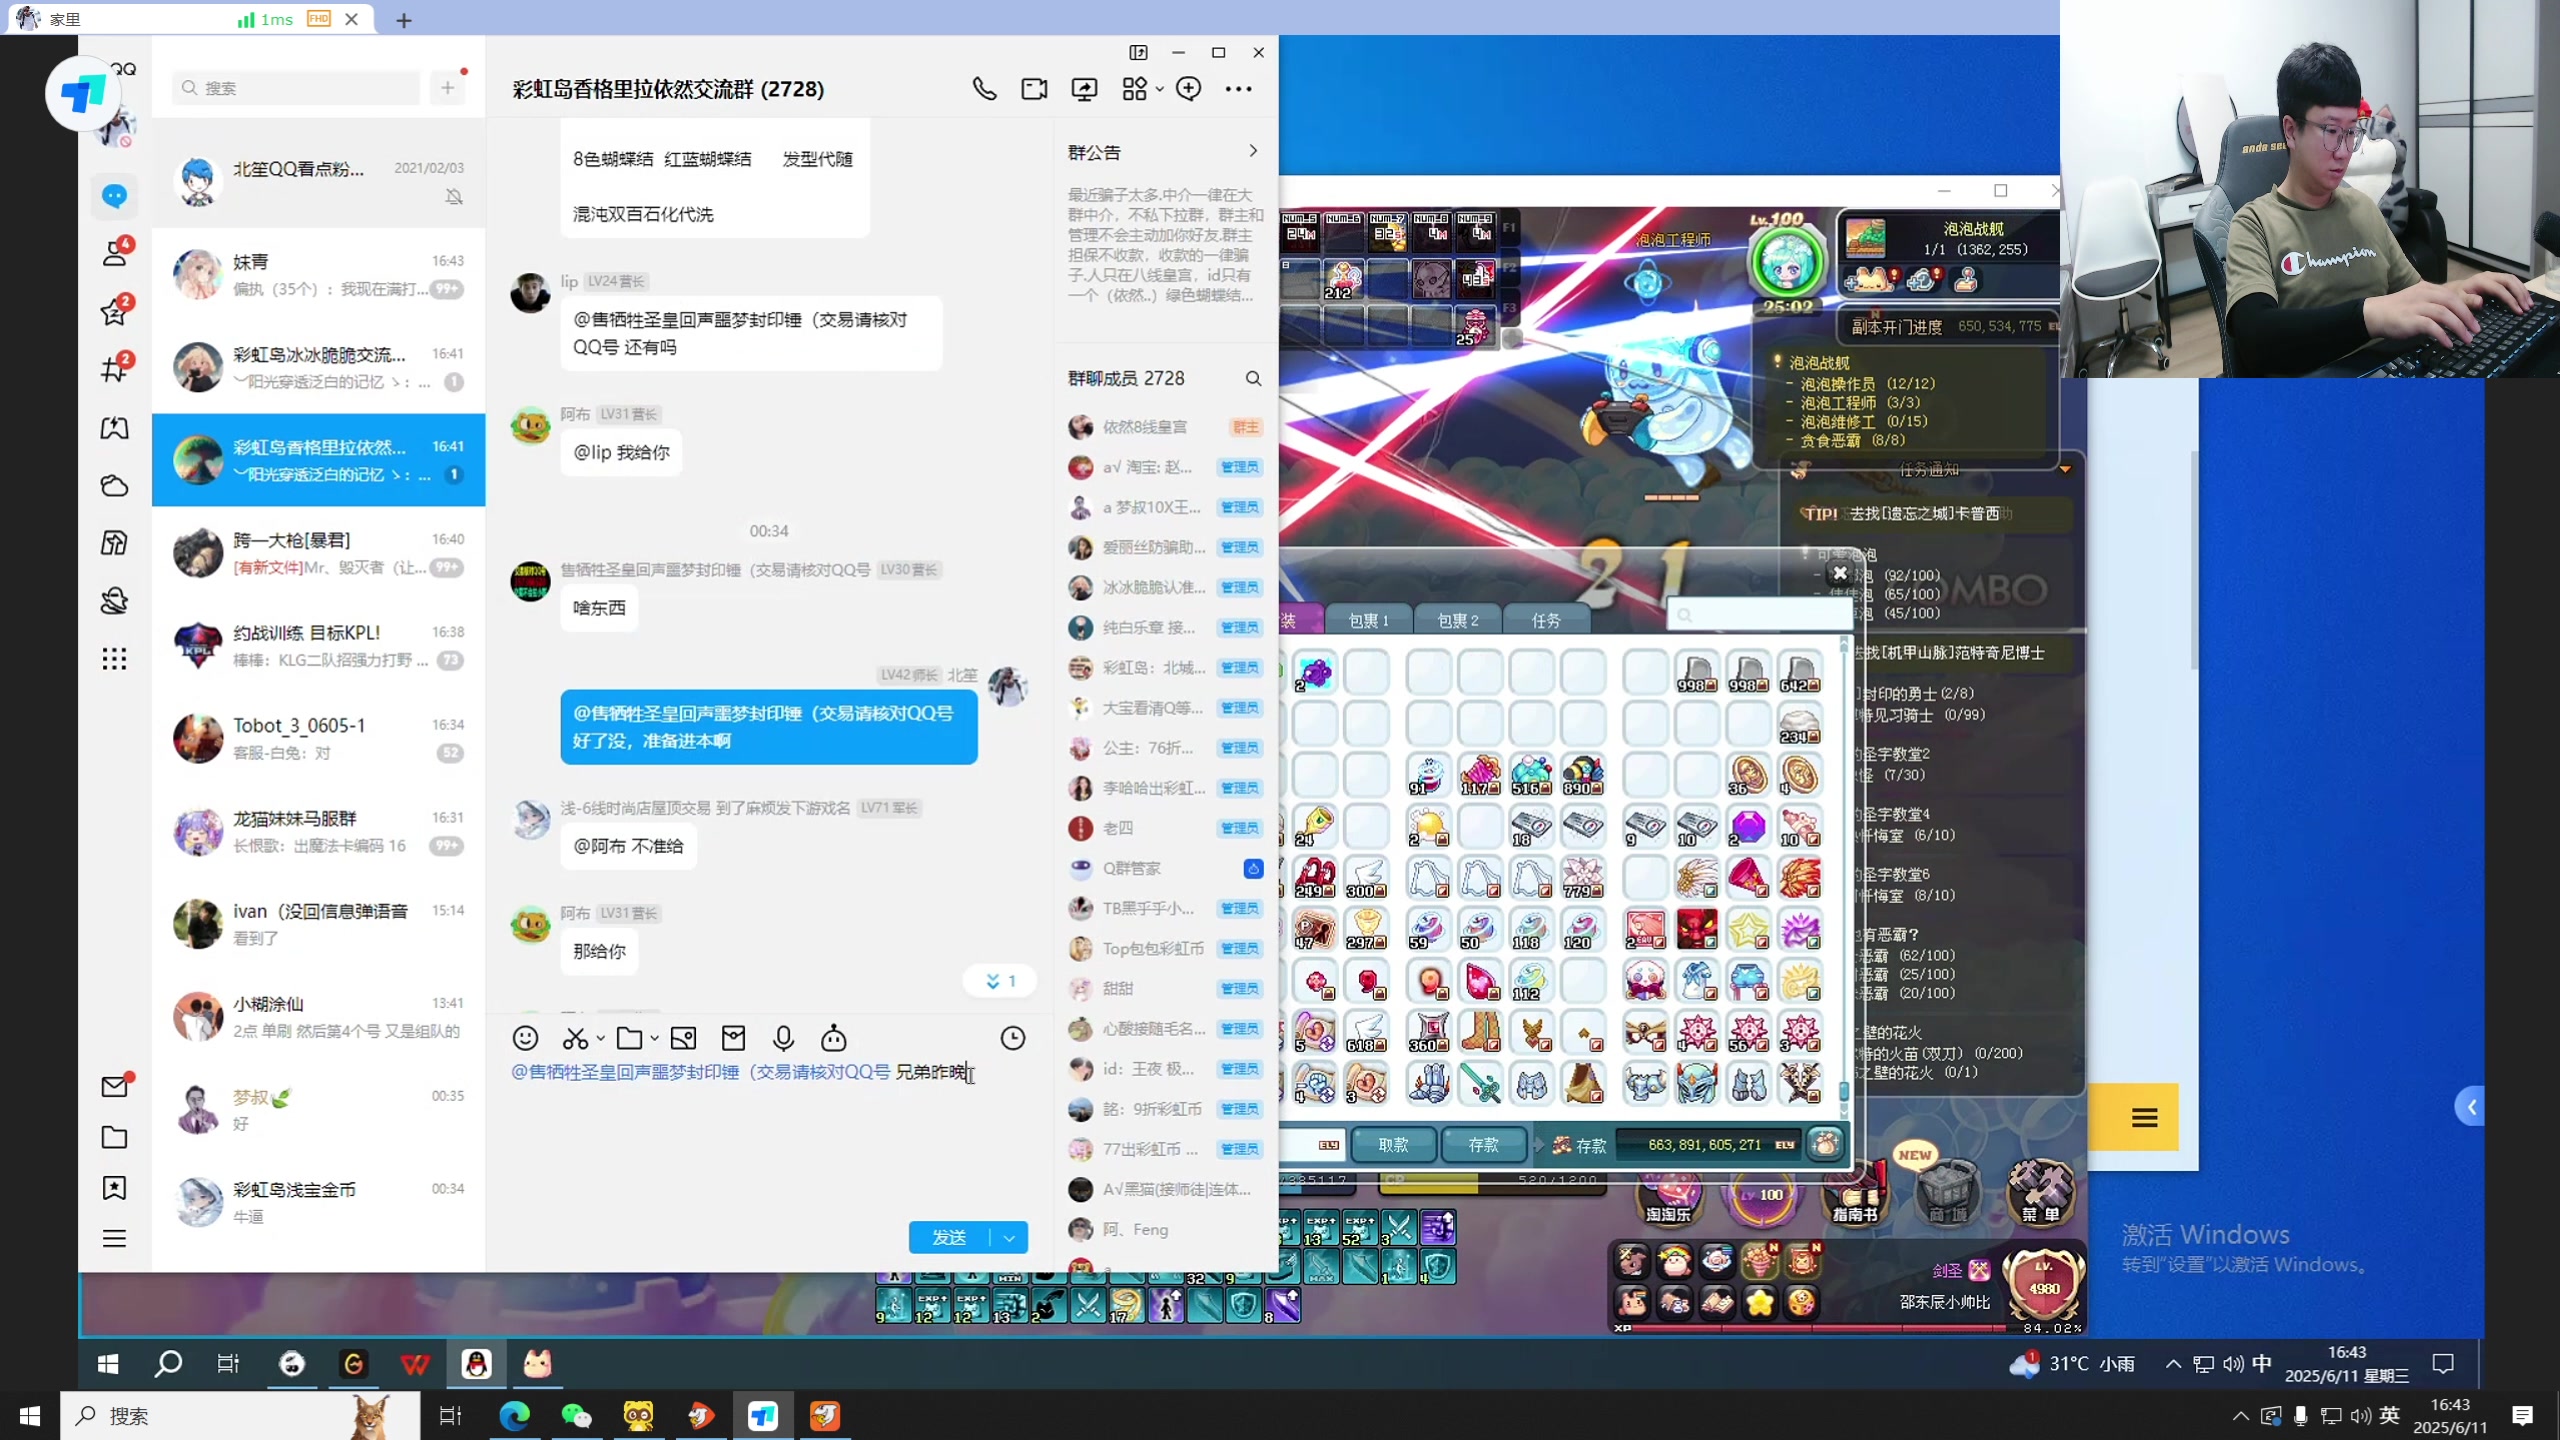This screenshot has width=2560, height=1440.
Task: Open Contacts icon in QQ sidebar
Action: point(114,254)
